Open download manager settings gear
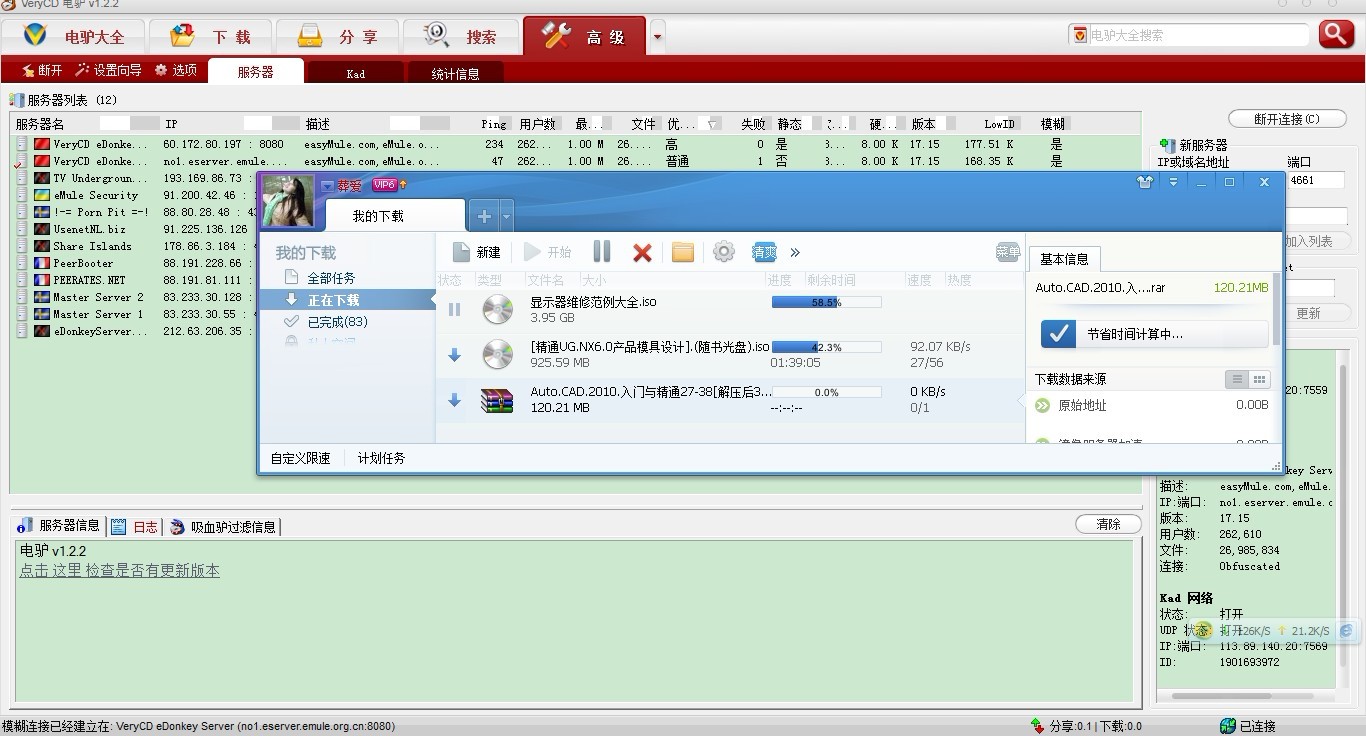1366x736 pixels. [724, 252]
